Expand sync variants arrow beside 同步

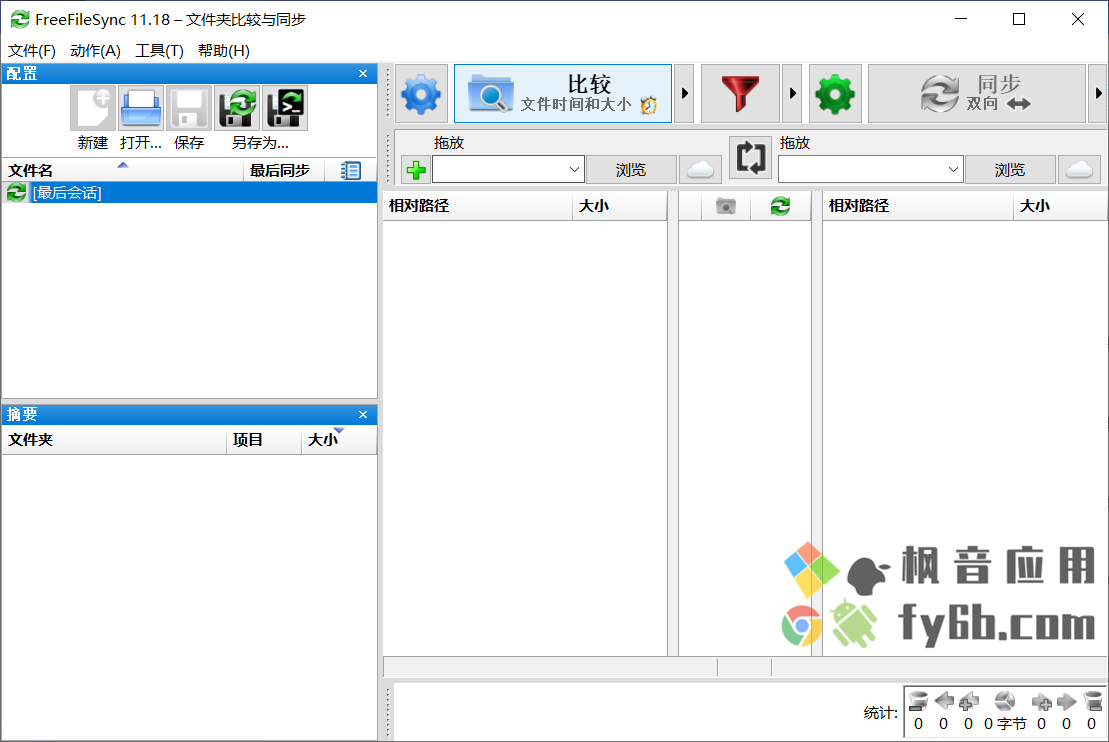[1098, 93]
